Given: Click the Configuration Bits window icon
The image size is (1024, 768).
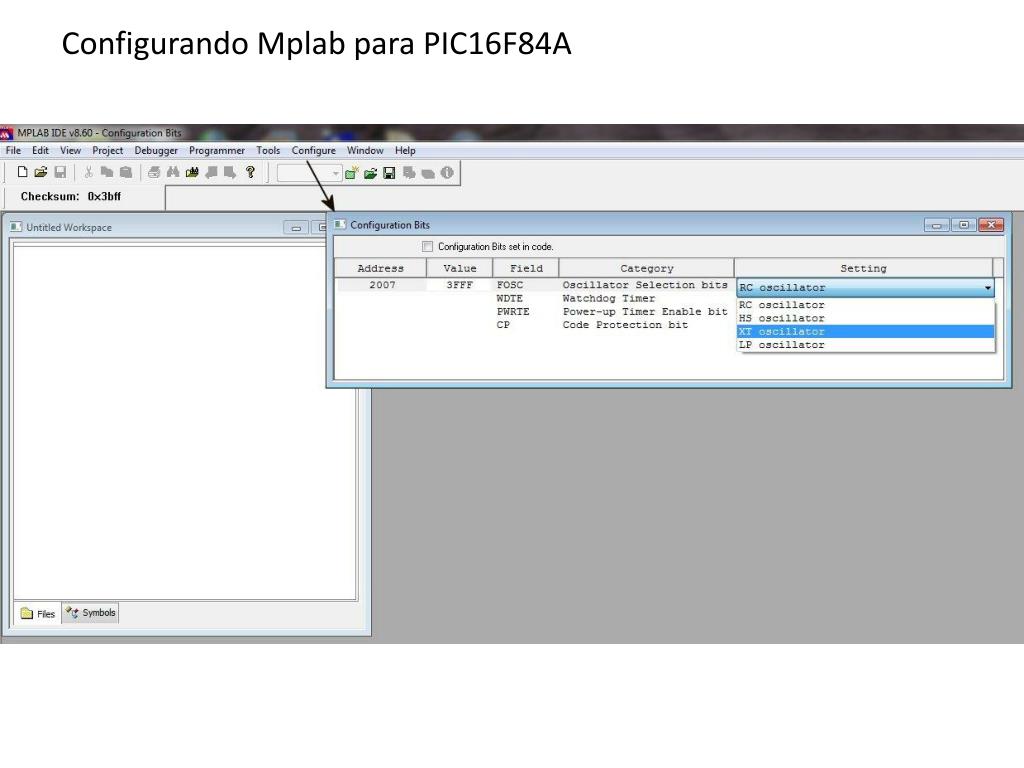Looking at the screenshot, I should tap(340, 225).
